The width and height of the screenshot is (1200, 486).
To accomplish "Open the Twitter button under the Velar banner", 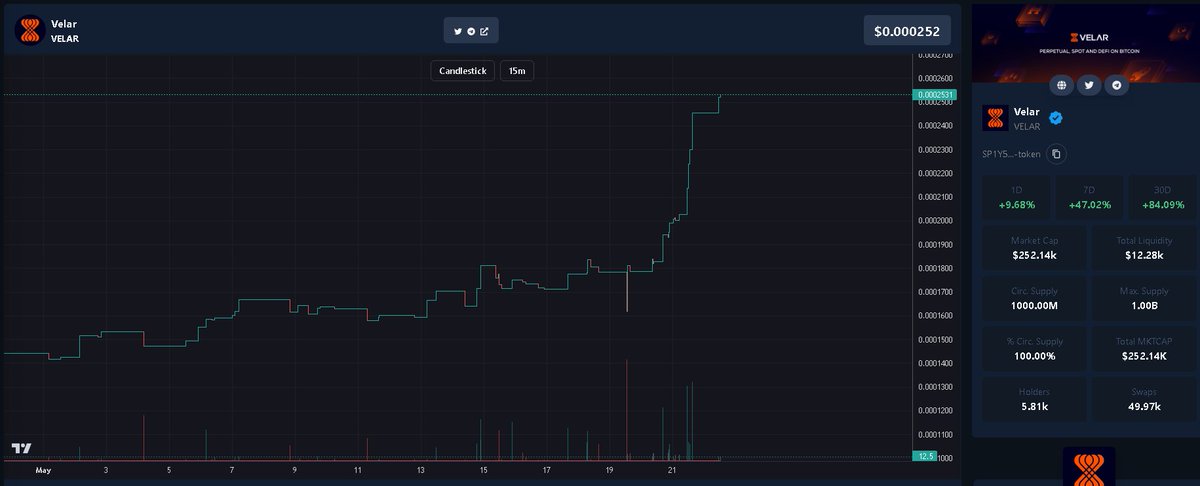I will pos(1089,85).
